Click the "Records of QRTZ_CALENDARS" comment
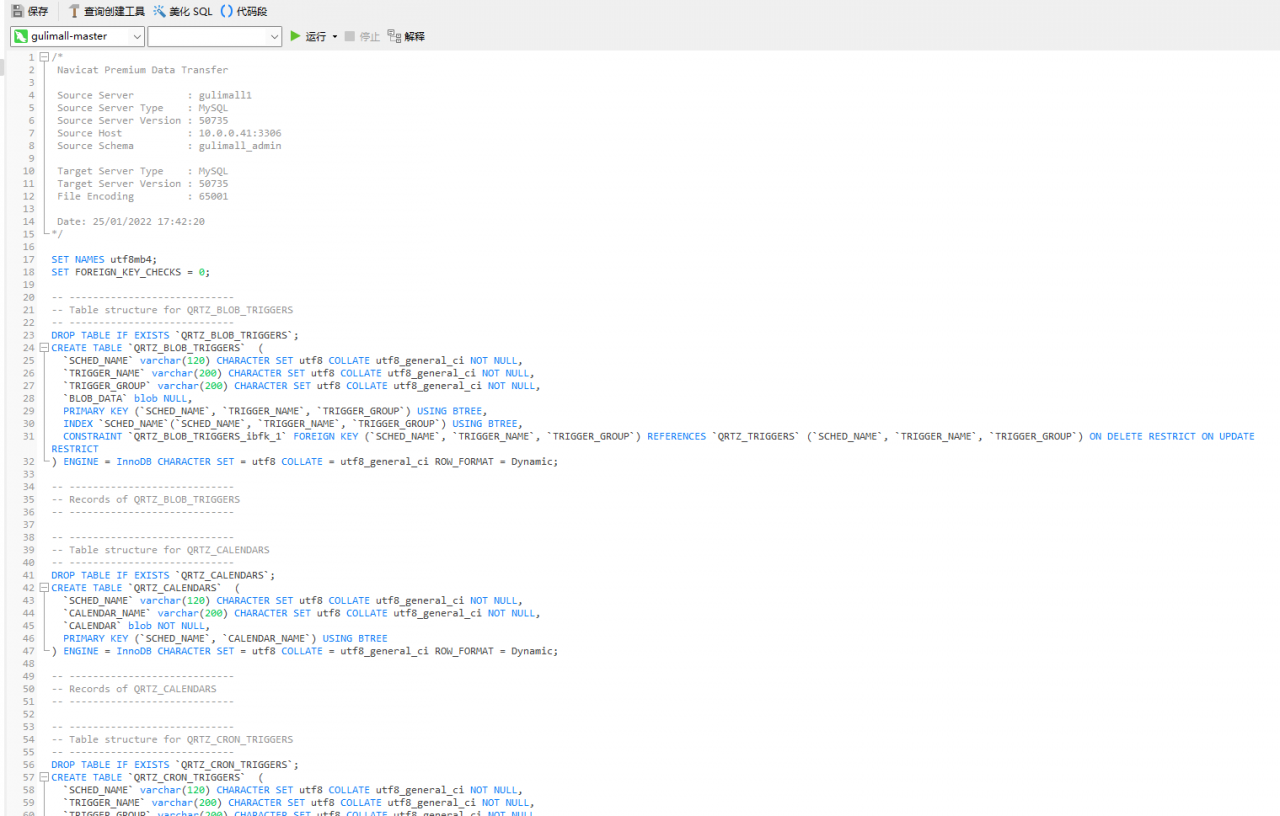 pos(134,689)
